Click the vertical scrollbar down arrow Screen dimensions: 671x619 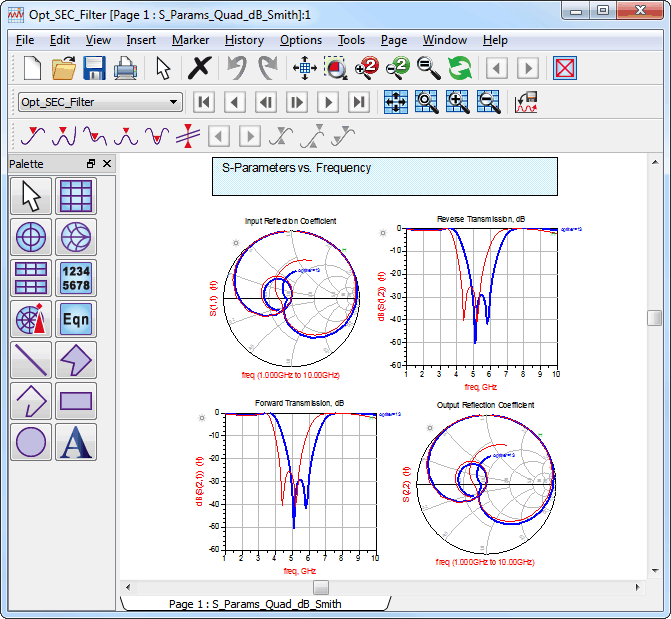coord(655,570)
